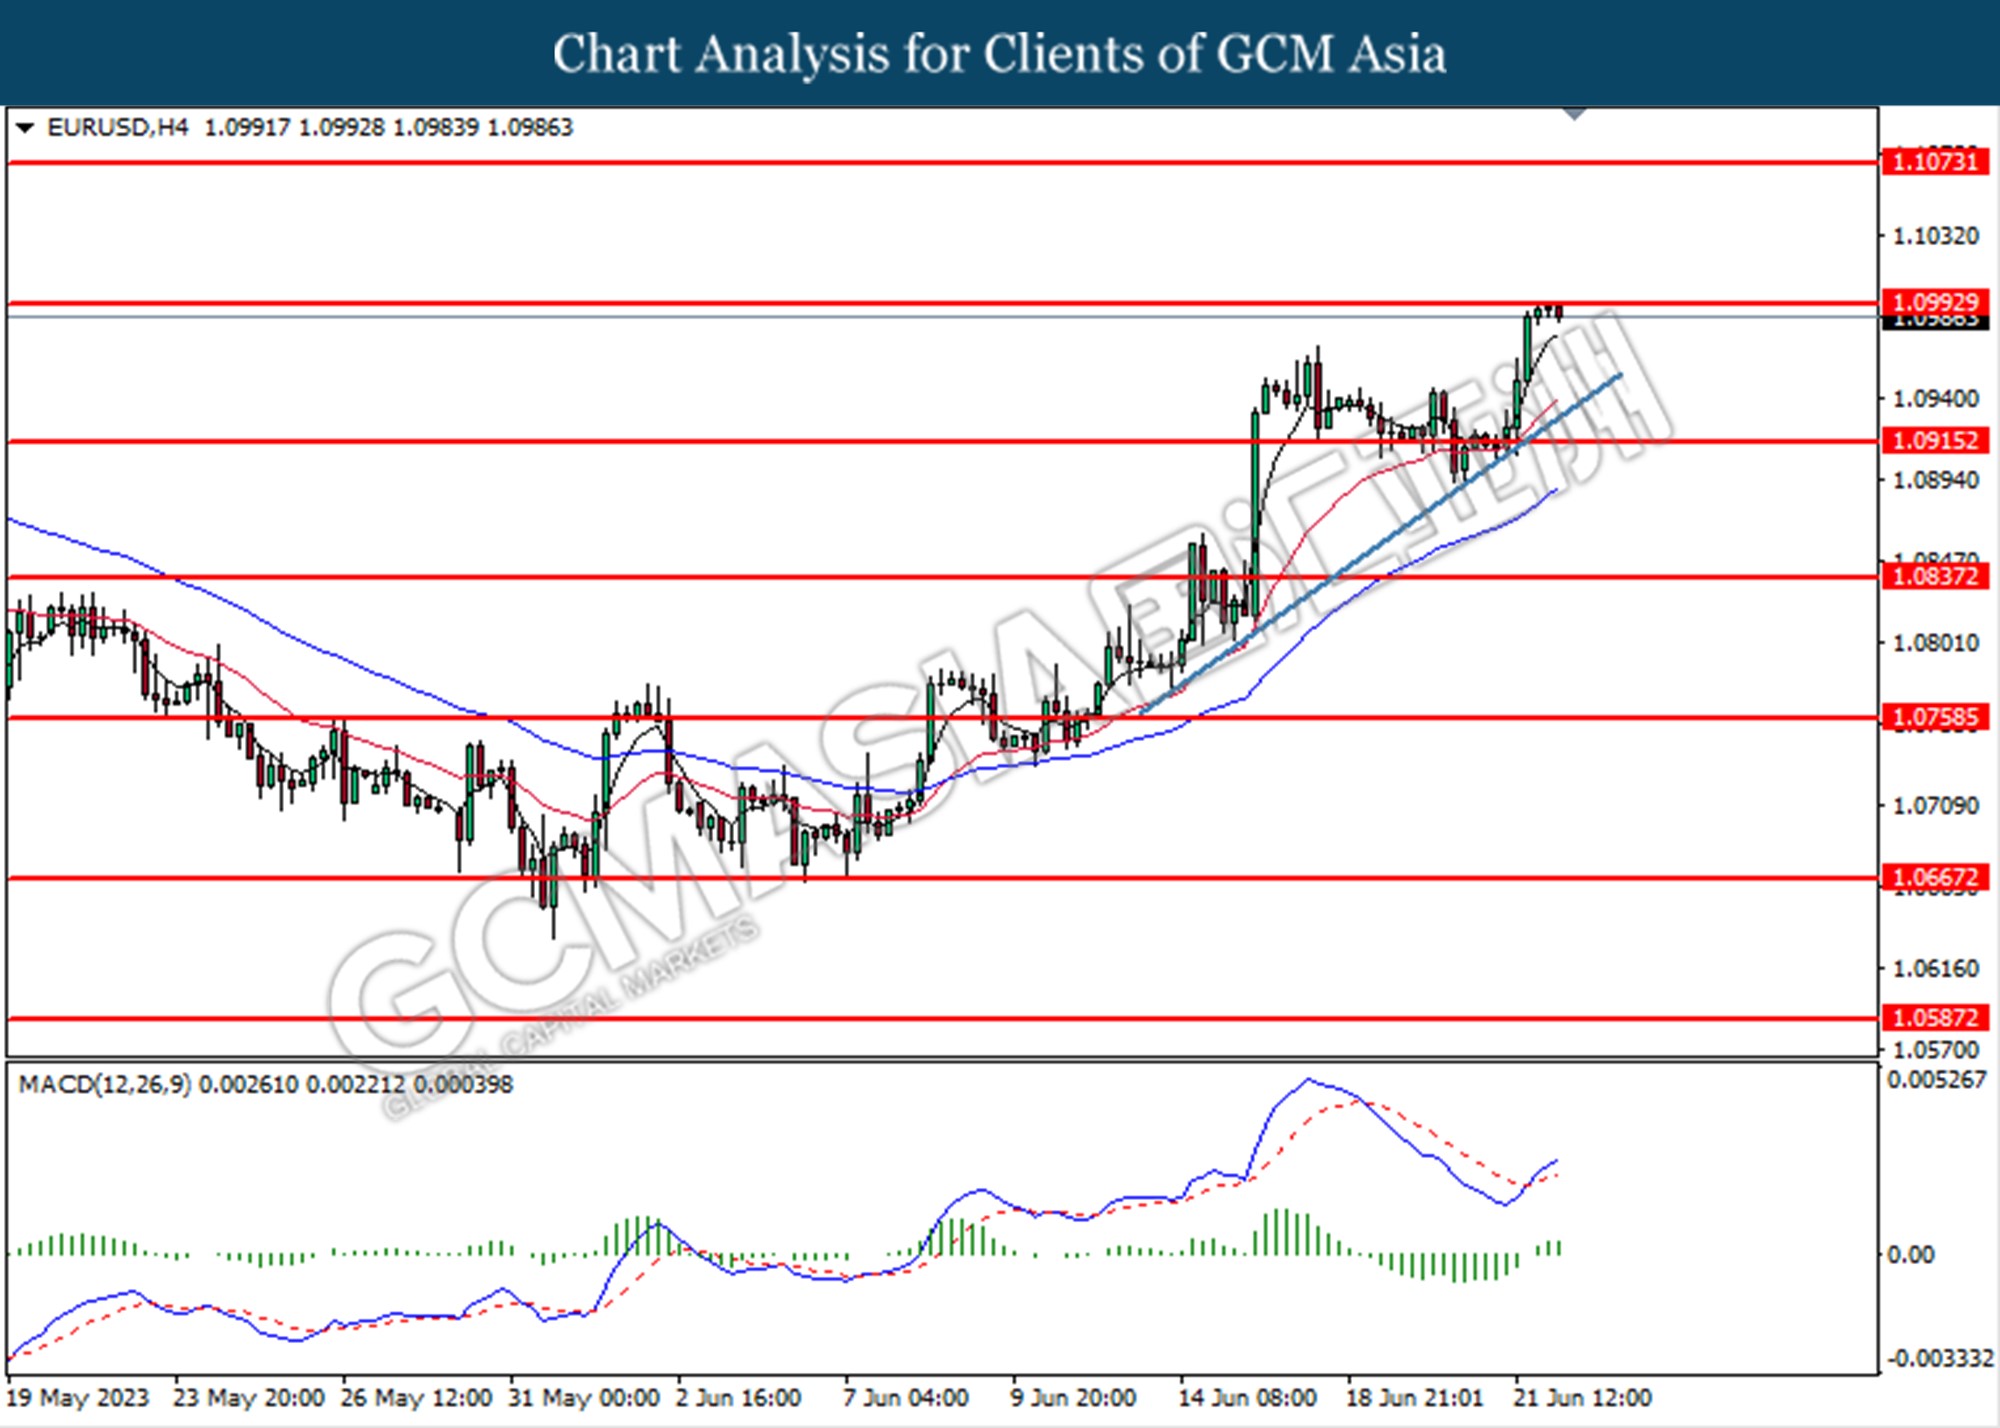Click the current price 1.09863 axis marker
Viewport: 2000px width, 1428px height.
click(x=1935, y=321)
